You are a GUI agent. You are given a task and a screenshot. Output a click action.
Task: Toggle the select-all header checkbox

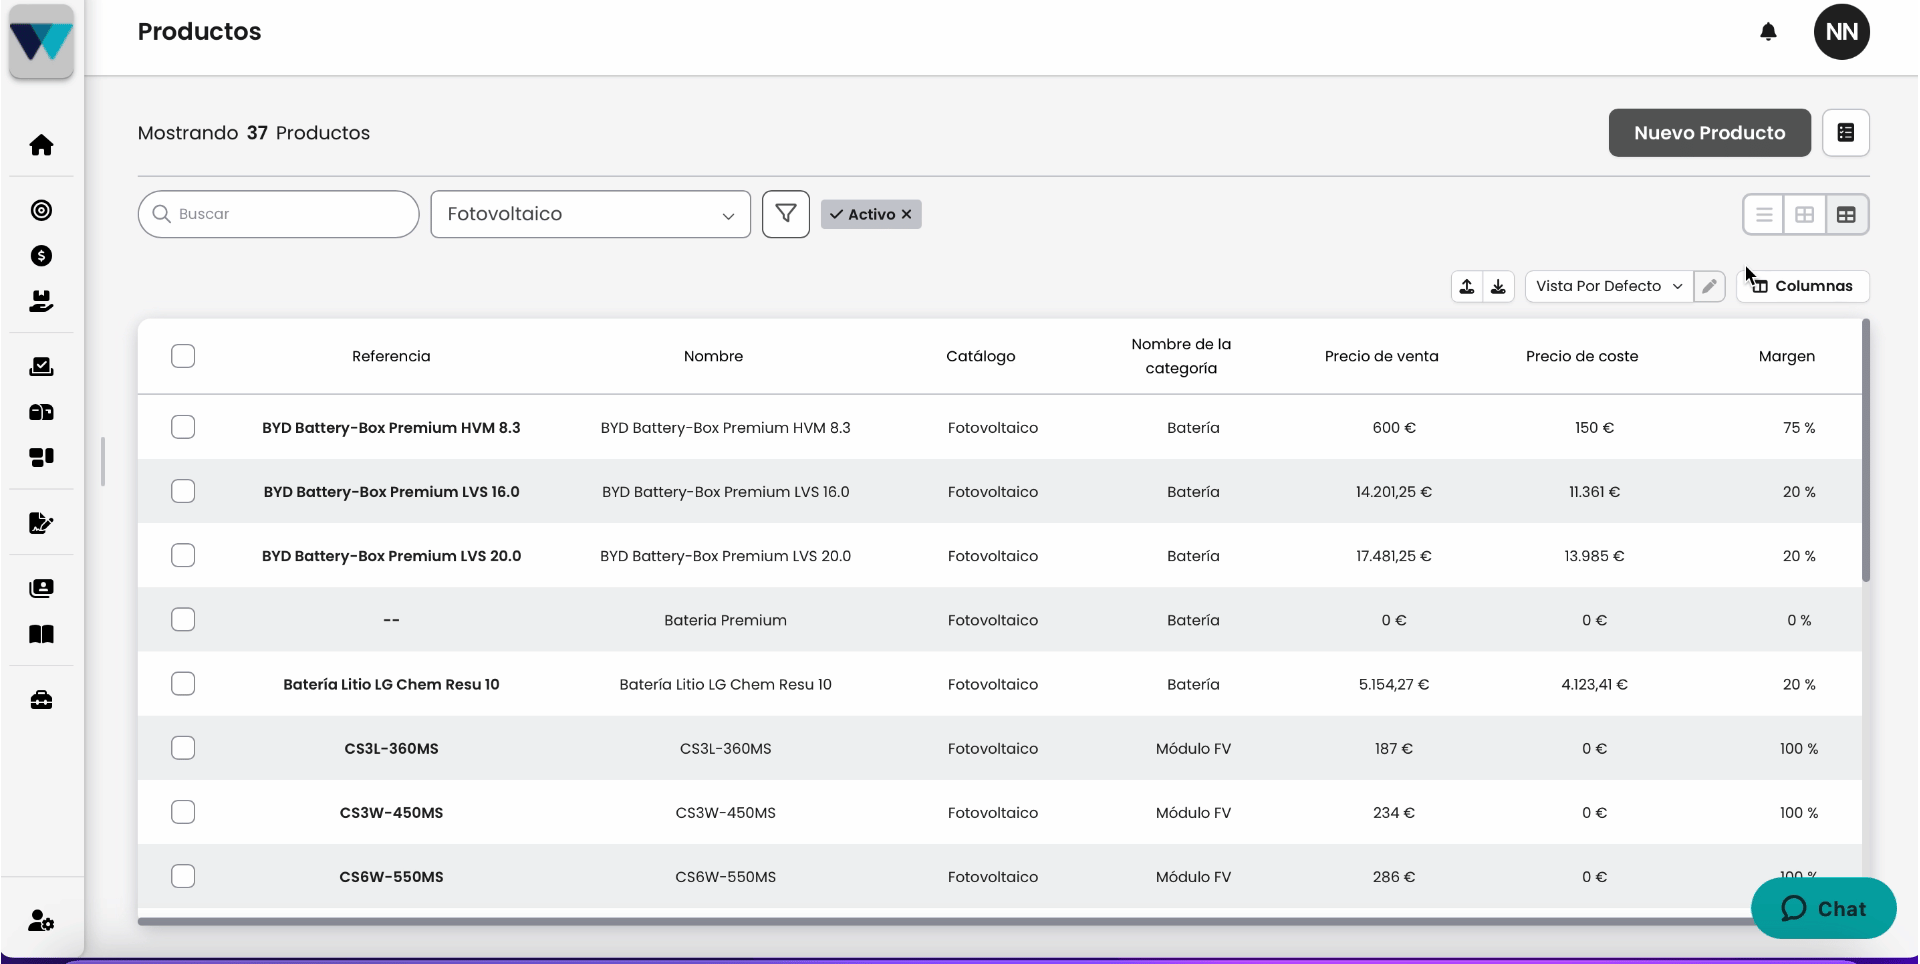(183, 356)
